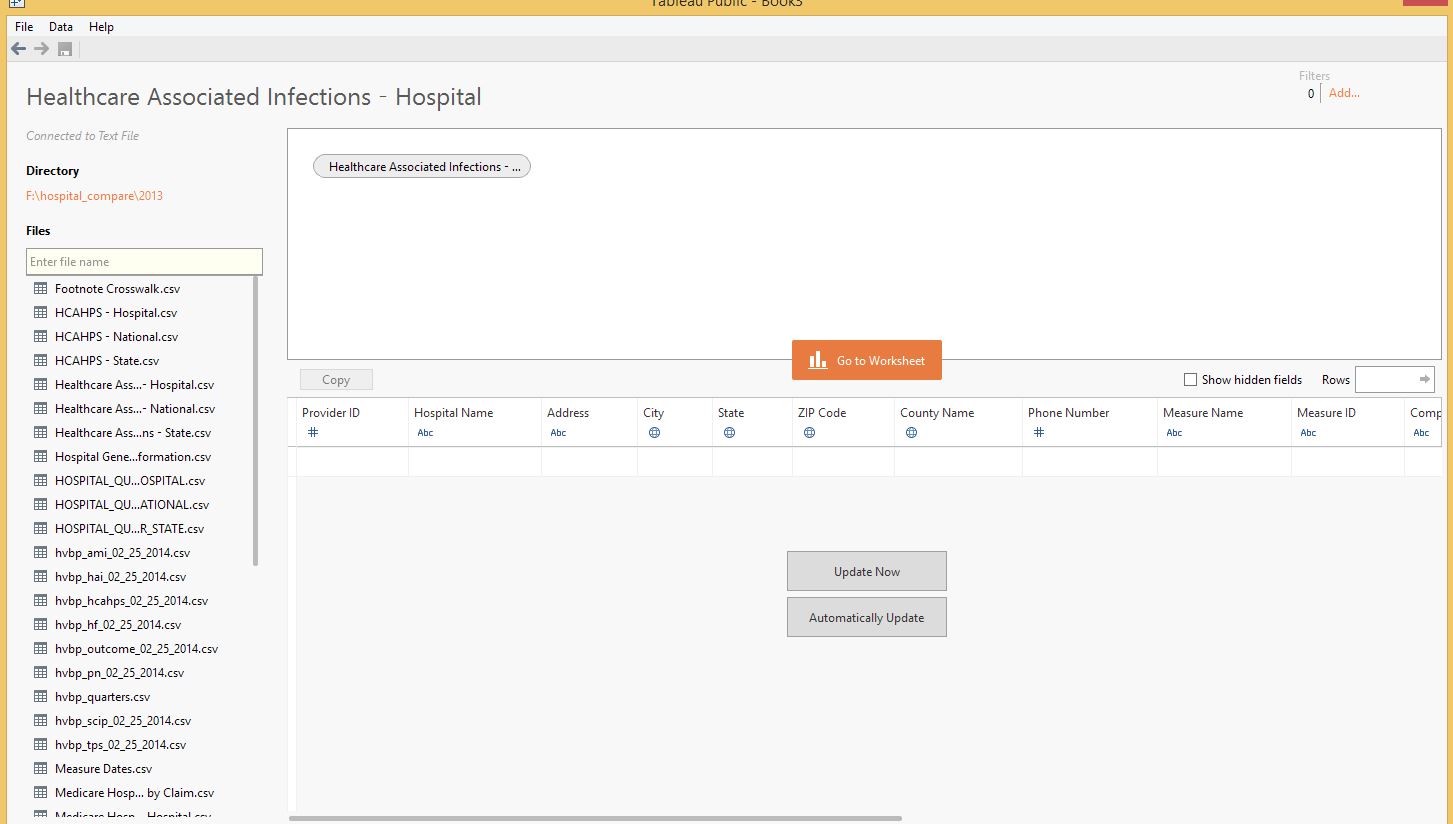Viewport: 1453px width, 824px height.
Task: Click the table icon beside Hospital Gene...formation.csv
Action: (x=41, y=456)
